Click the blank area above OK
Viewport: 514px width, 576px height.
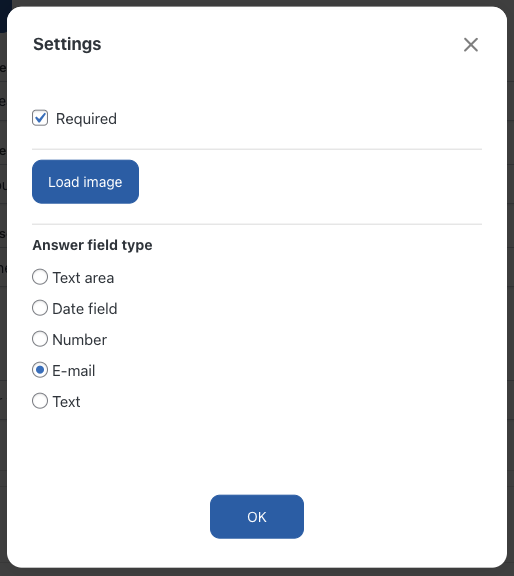coord(257,454)
